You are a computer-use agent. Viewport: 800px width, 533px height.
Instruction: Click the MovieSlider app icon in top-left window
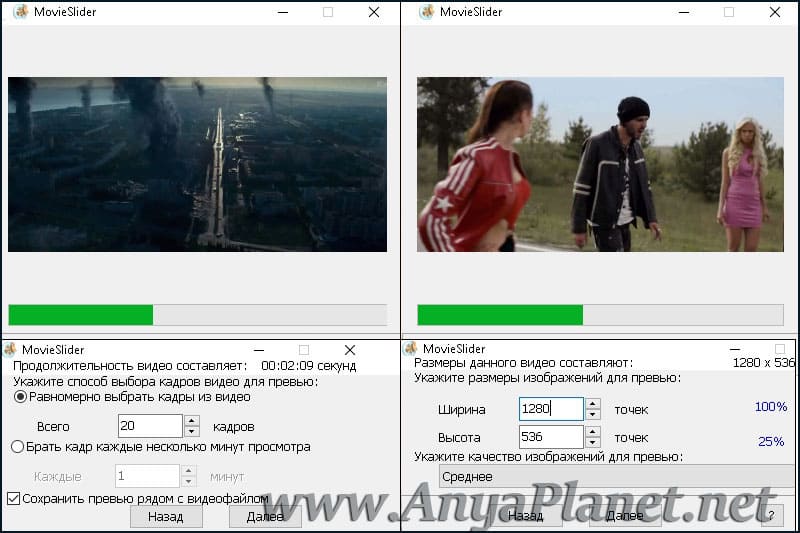(20, 12)
